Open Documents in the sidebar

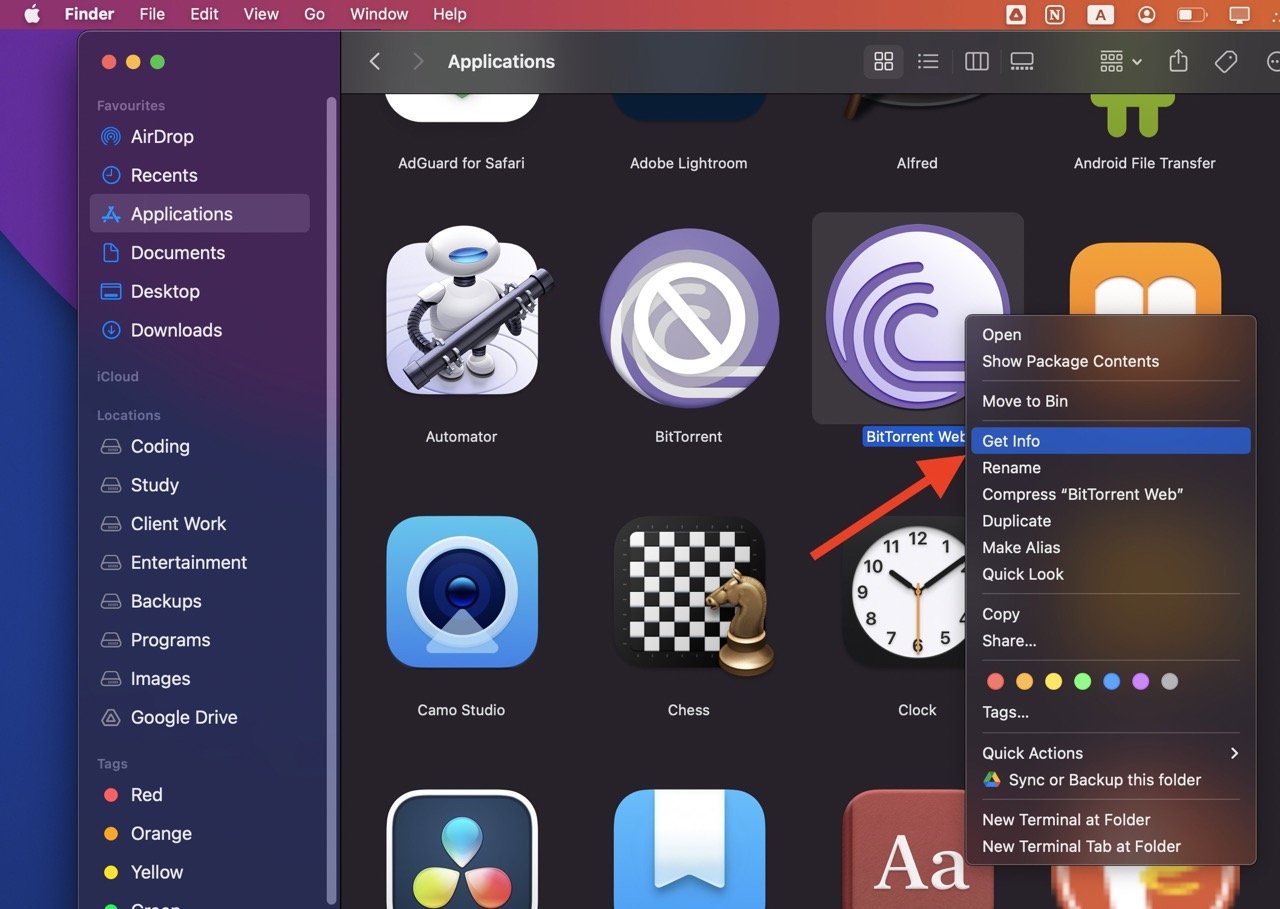(x=200, y=253)
